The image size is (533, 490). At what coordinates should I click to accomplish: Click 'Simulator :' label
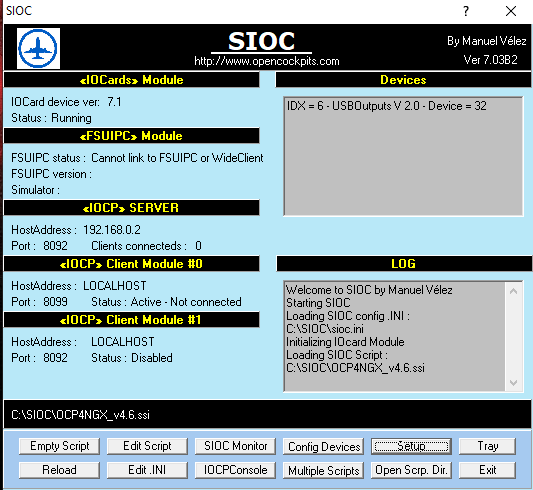tap(36, 190)
